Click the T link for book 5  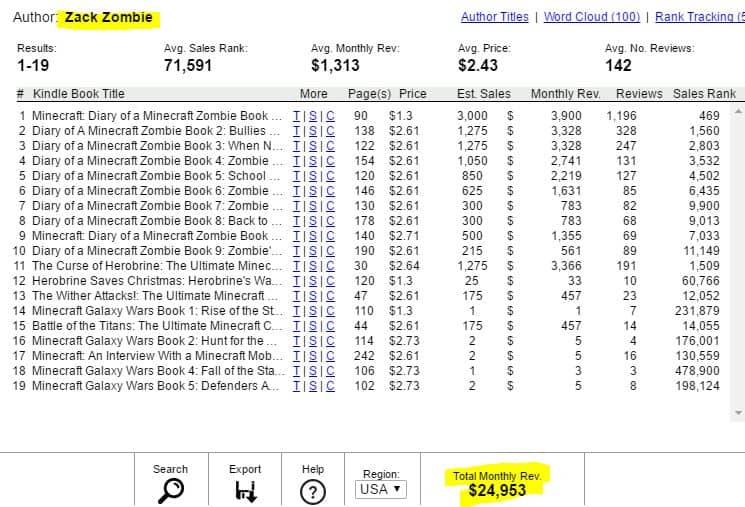coord(296,176)
